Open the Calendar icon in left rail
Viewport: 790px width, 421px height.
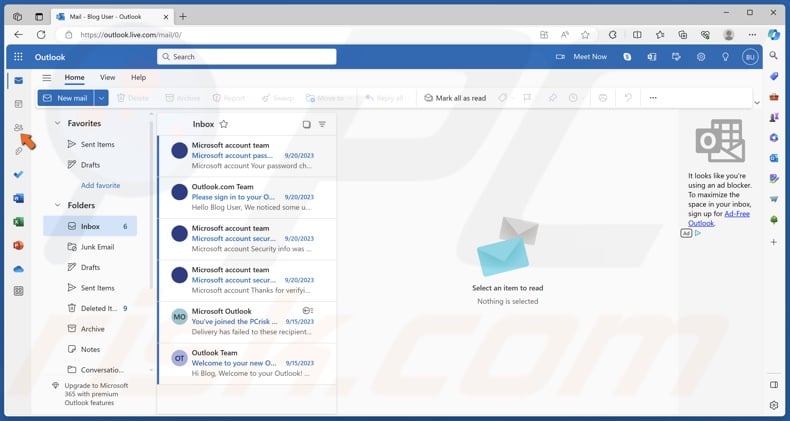(x=19, y=104)
